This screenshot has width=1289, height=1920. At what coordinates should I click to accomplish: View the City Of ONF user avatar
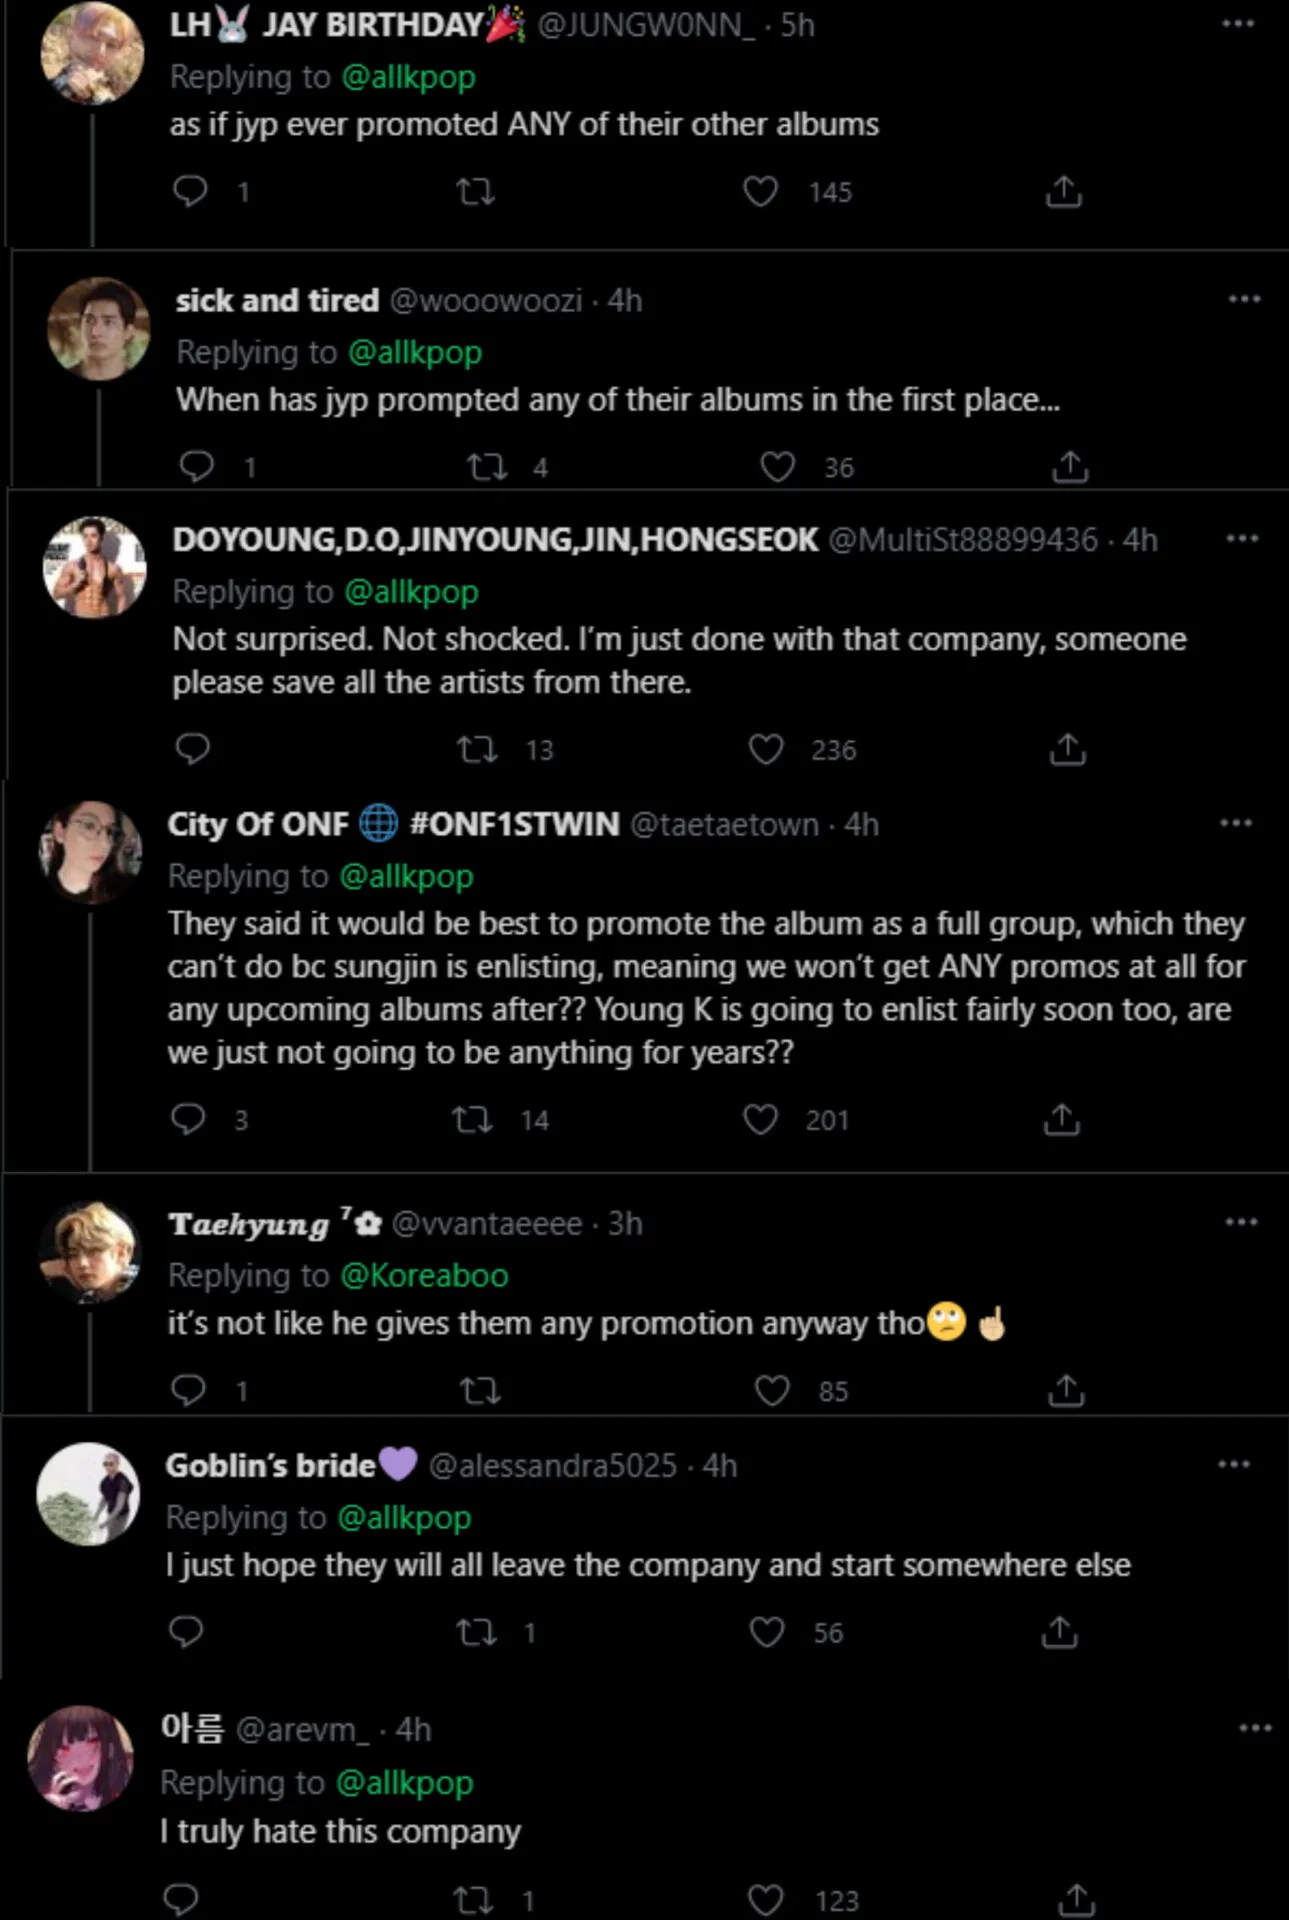coord(90,852)
